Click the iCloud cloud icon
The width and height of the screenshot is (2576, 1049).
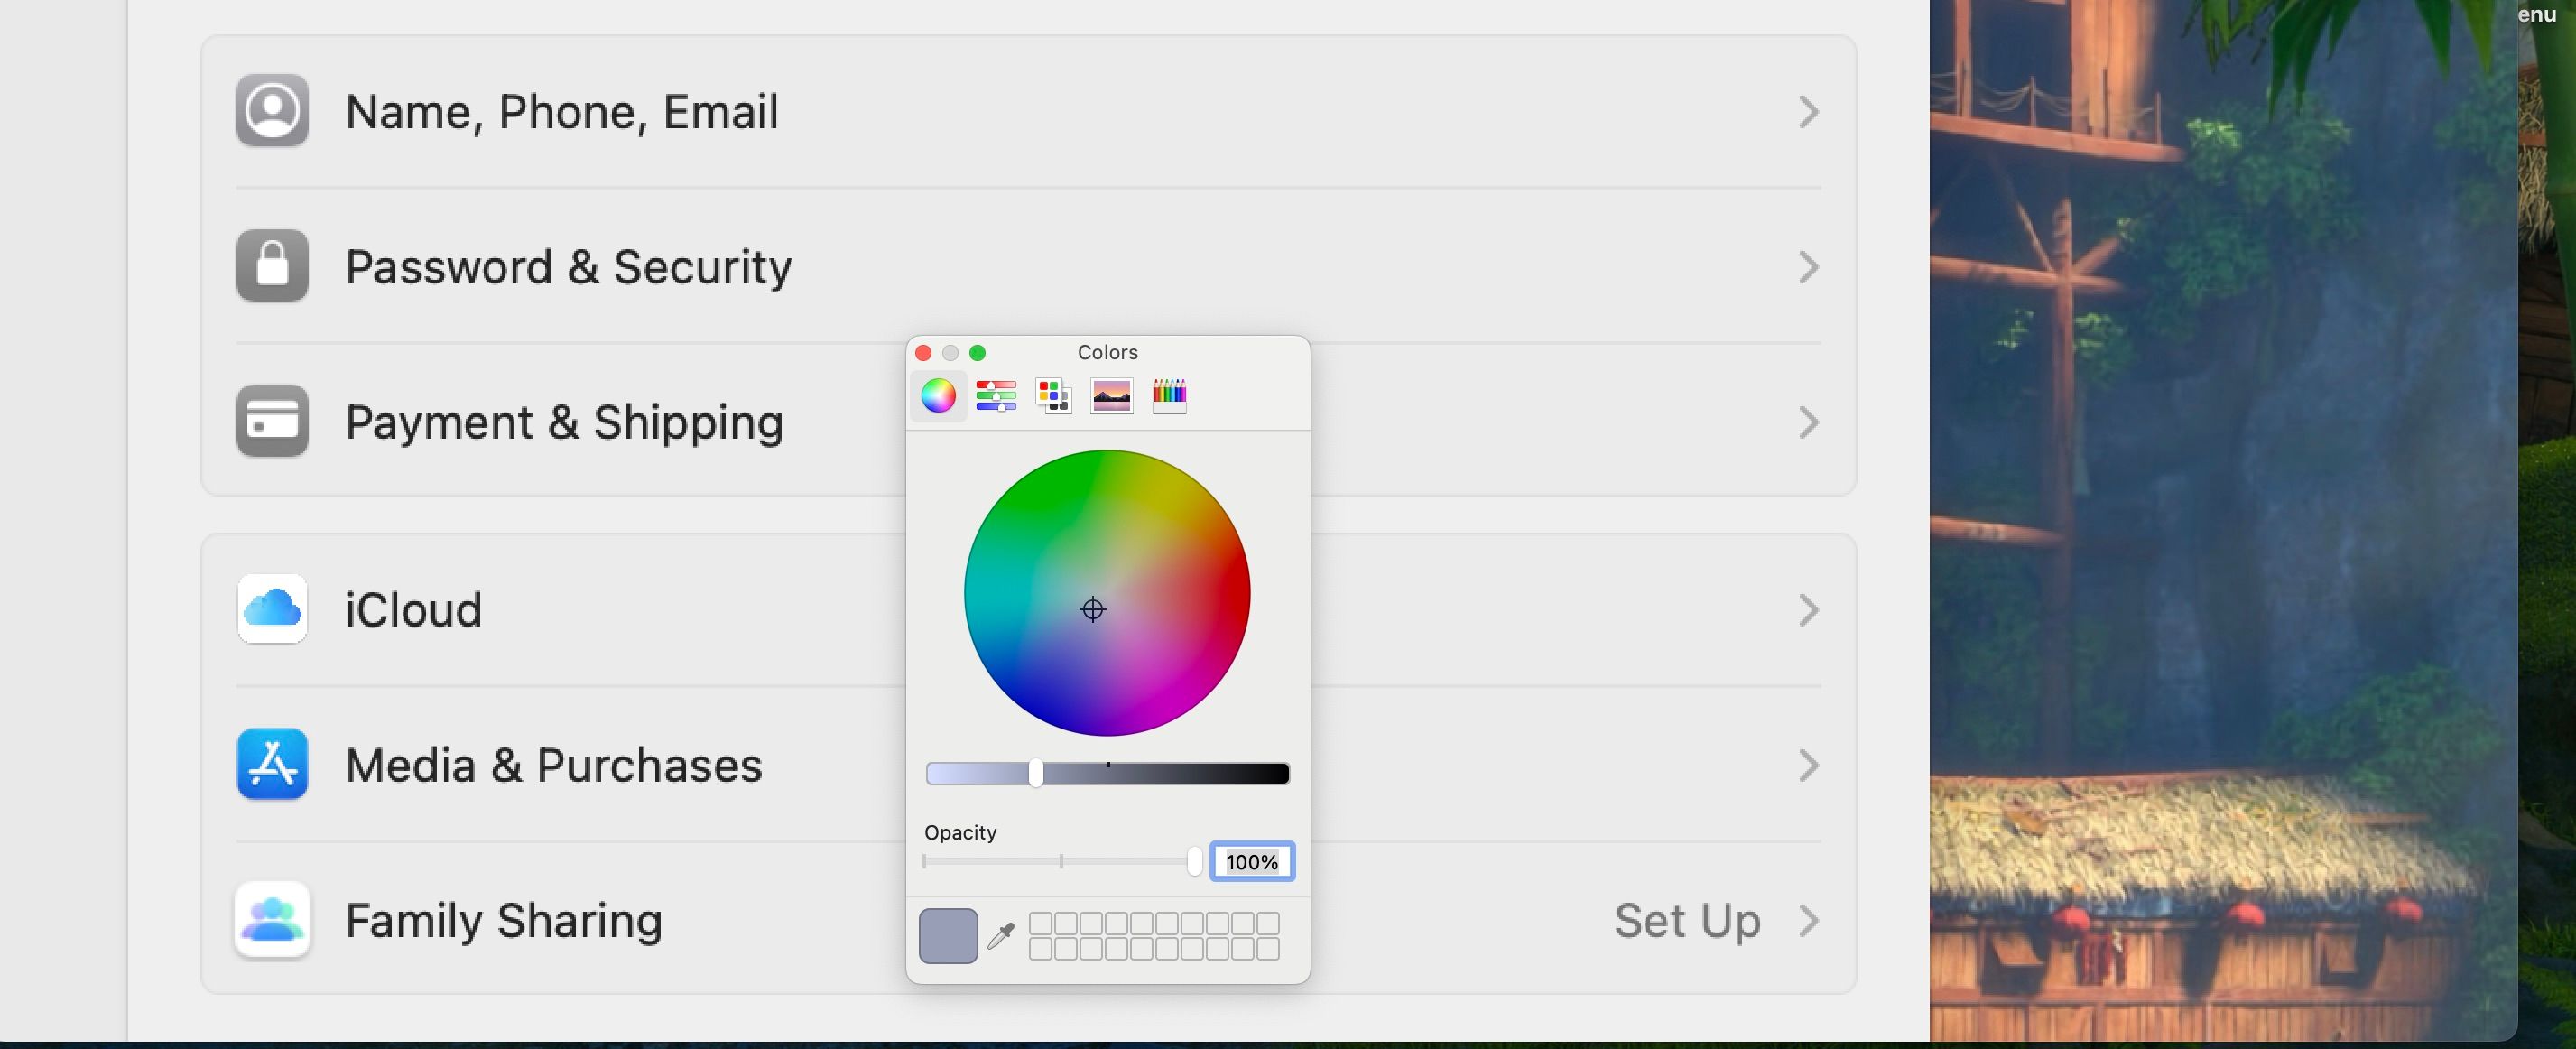pyautogui.click(x=272, y=609)
